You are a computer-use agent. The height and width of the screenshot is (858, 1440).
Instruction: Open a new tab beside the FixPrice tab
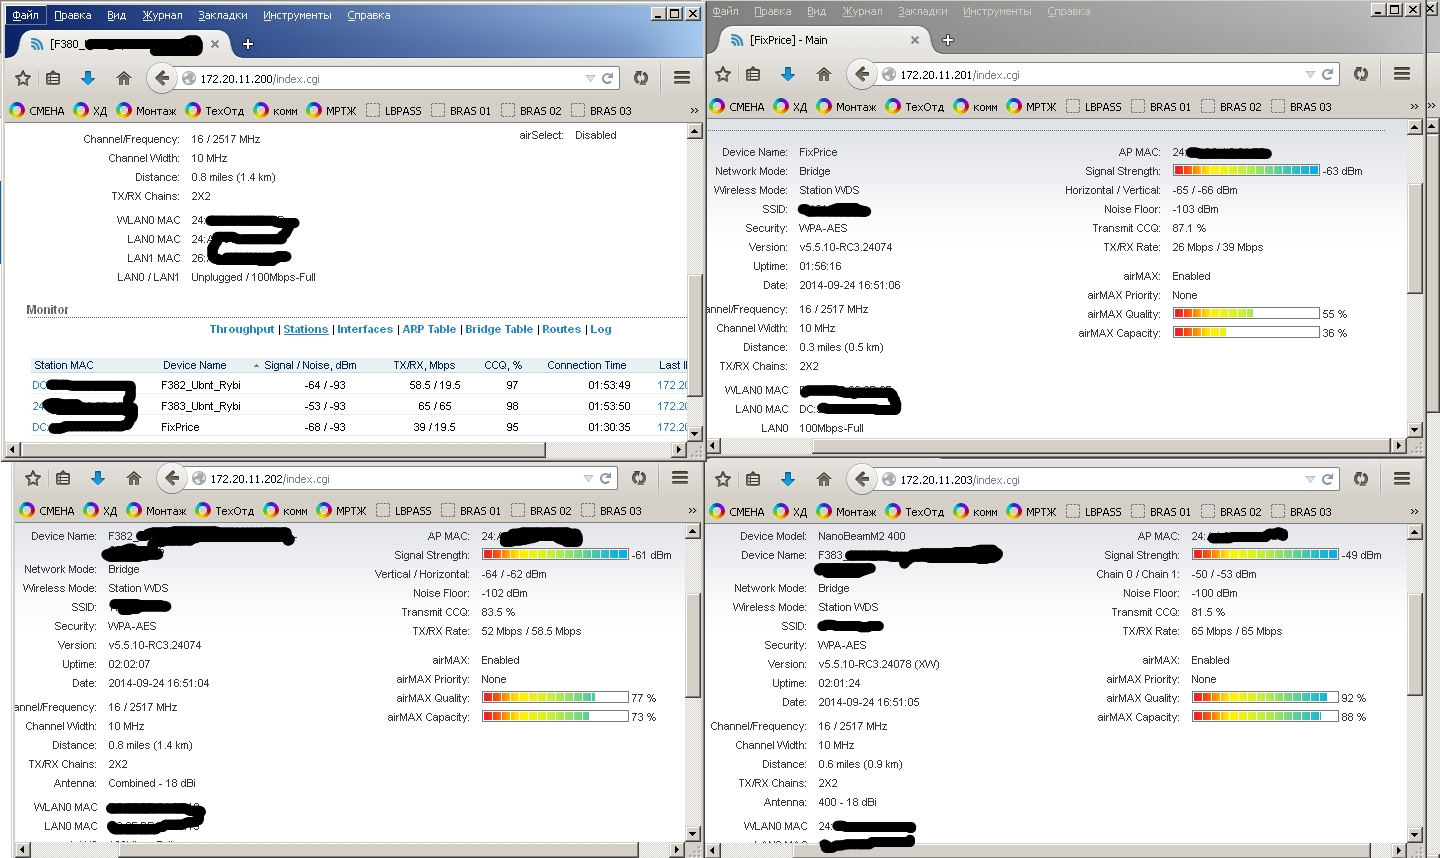click(948, 40)
